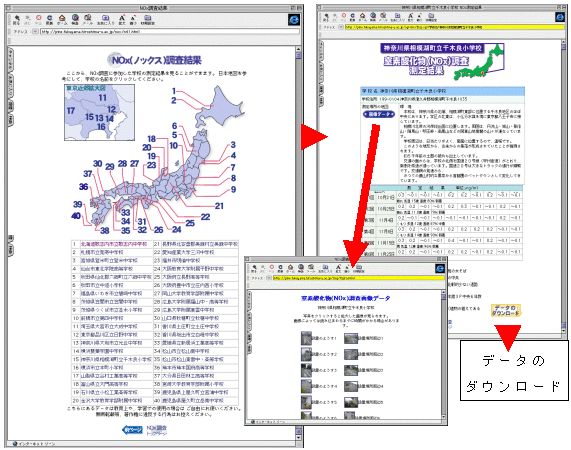Viewport: 571px width, 450px height.
Task: Open NOx調査トップページ link at page bottom
Action: click(x=157, y=430)
